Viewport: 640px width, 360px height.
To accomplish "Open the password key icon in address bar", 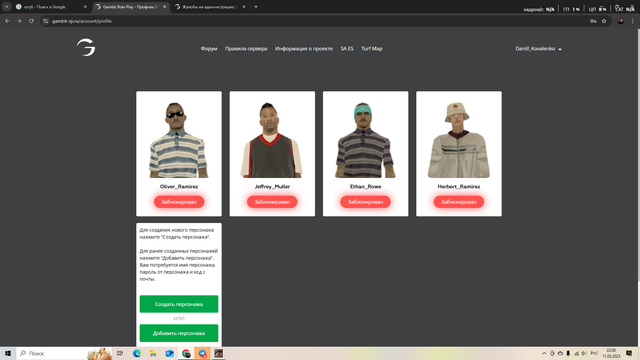I will pos(593,21).
